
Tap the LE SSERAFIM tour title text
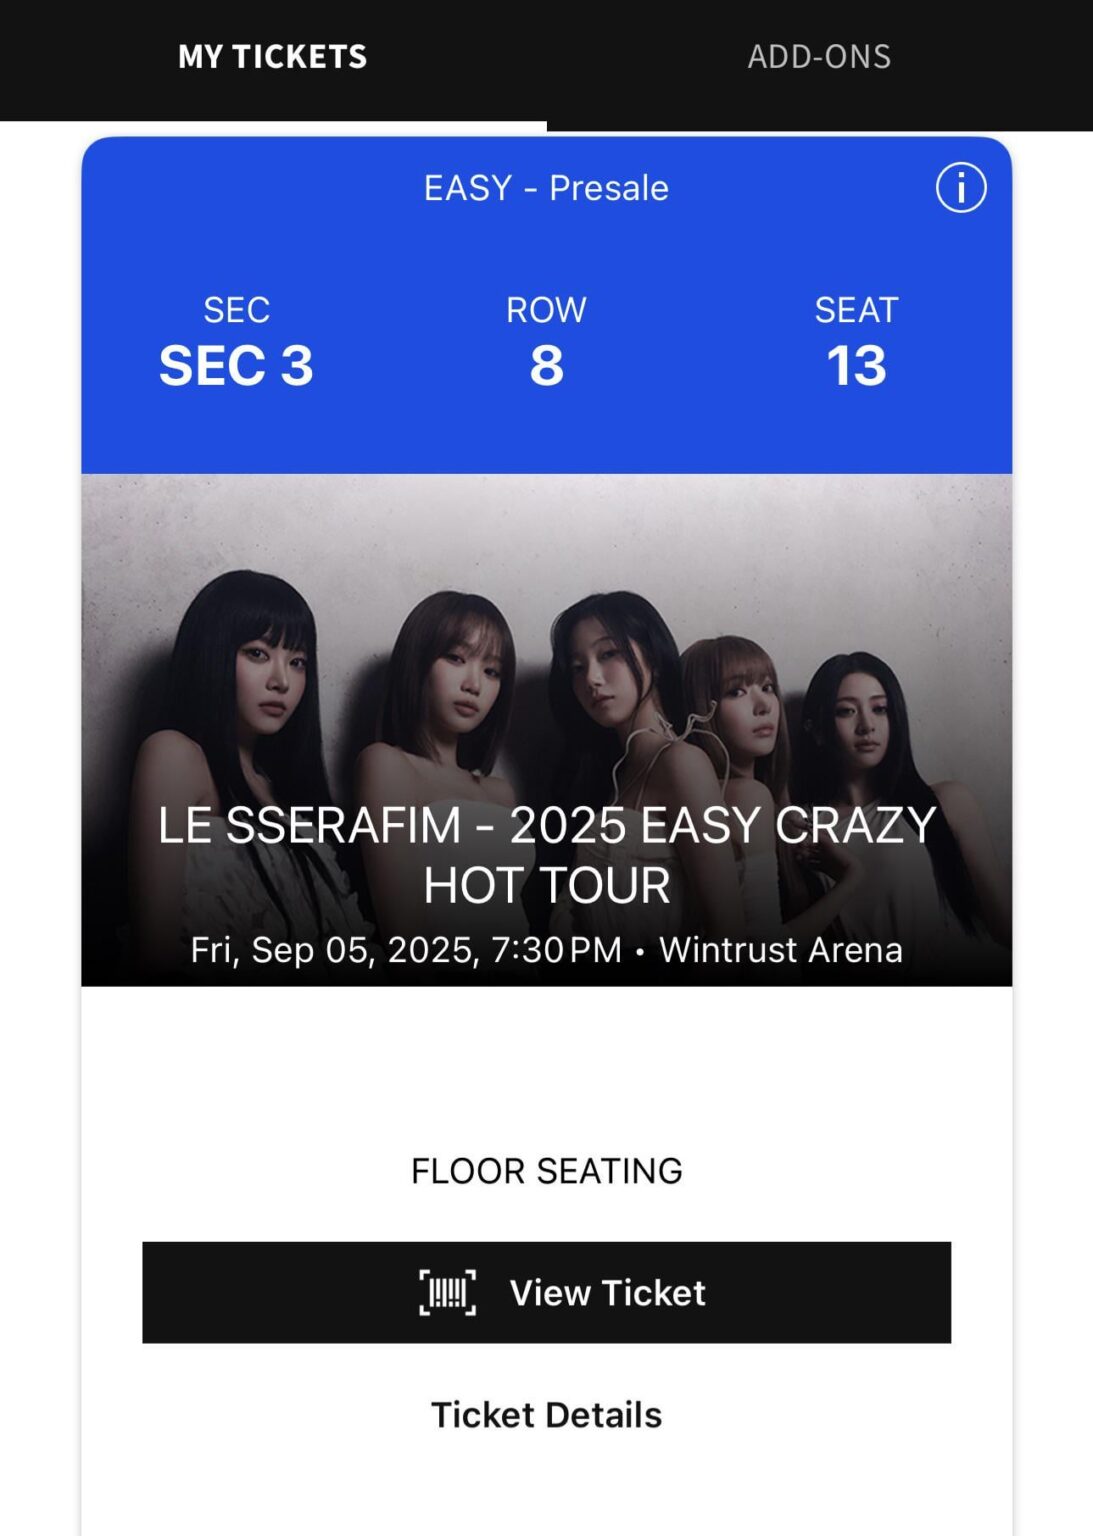coord(546,855)
